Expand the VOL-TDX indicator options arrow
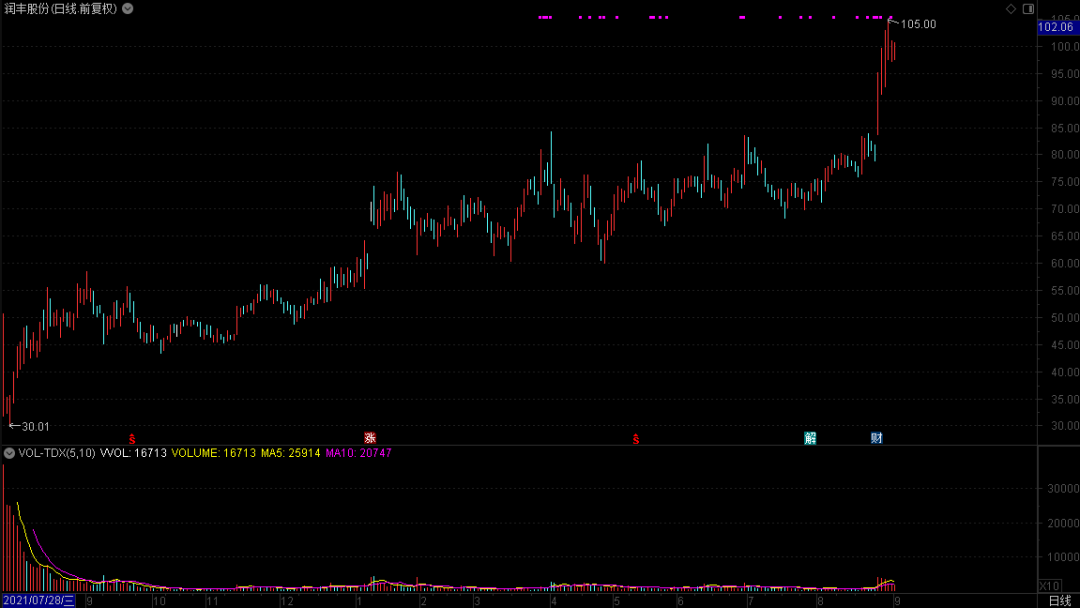The width and height of the screenshot is (1080, 608). point(9,453)
